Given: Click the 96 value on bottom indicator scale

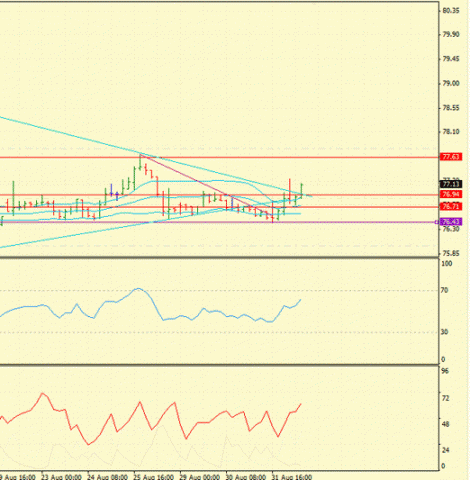Looking at the screenshot, I should [x=445, y=371].
